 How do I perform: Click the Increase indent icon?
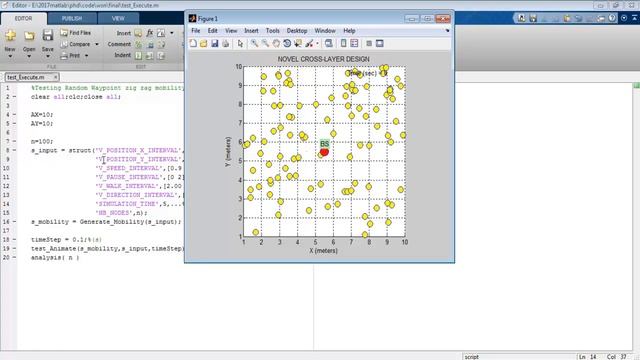pyautogui.click(x=150, y=56)
